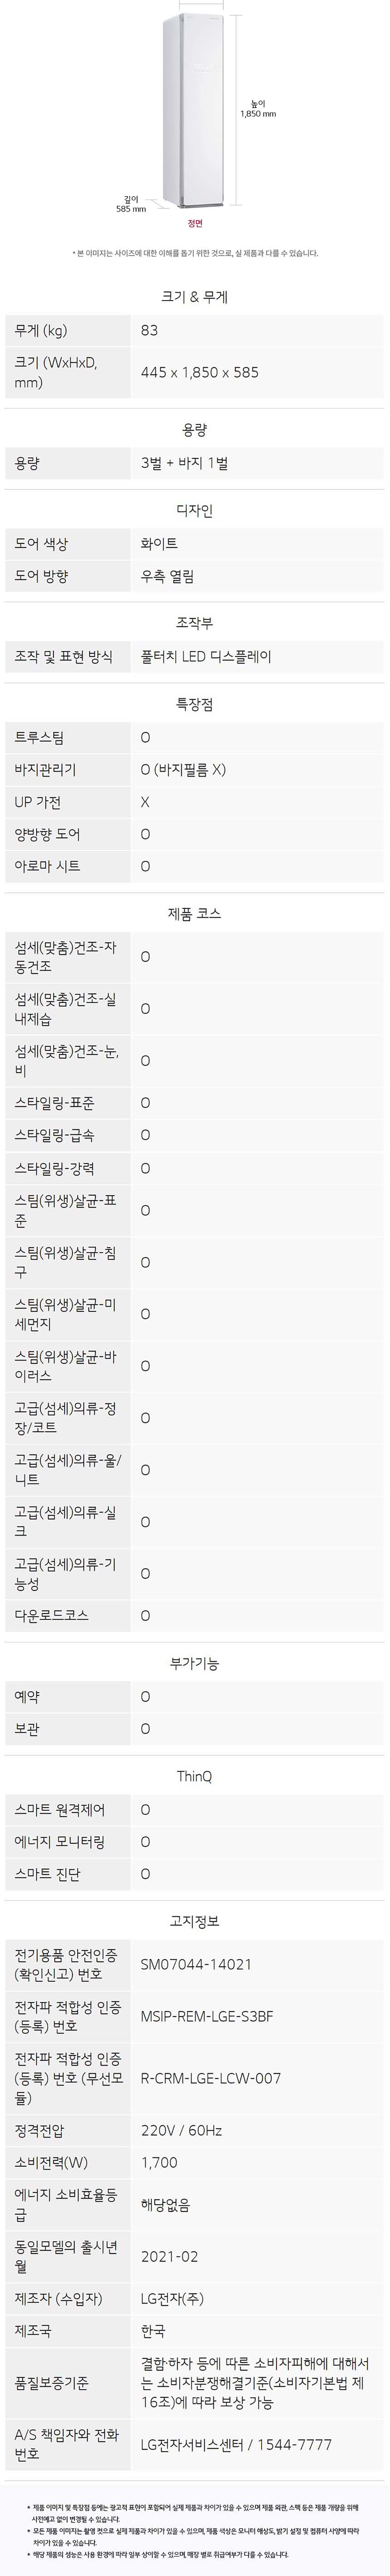Click the 바지관리기 value O (바지필름 X)
This screenshot has height=2576, width=390.
[184, 770]
